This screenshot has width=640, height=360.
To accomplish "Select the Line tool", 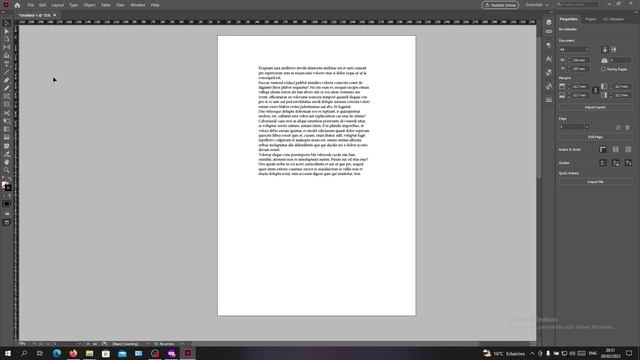I will click(x=7, y=72).
